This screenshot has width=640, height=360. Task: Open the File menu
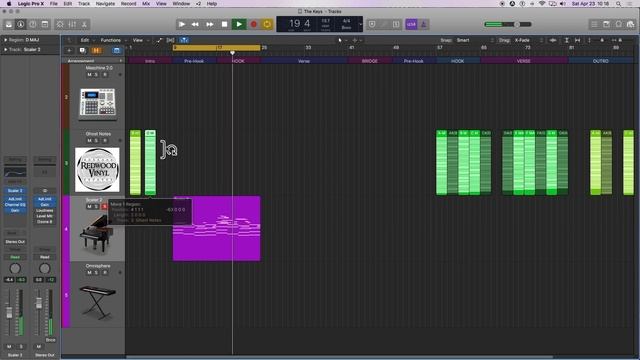point(53,4)
